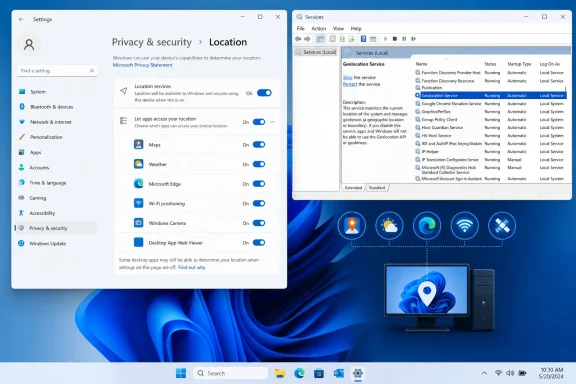Open Windows Start menu

click(181, 373)
